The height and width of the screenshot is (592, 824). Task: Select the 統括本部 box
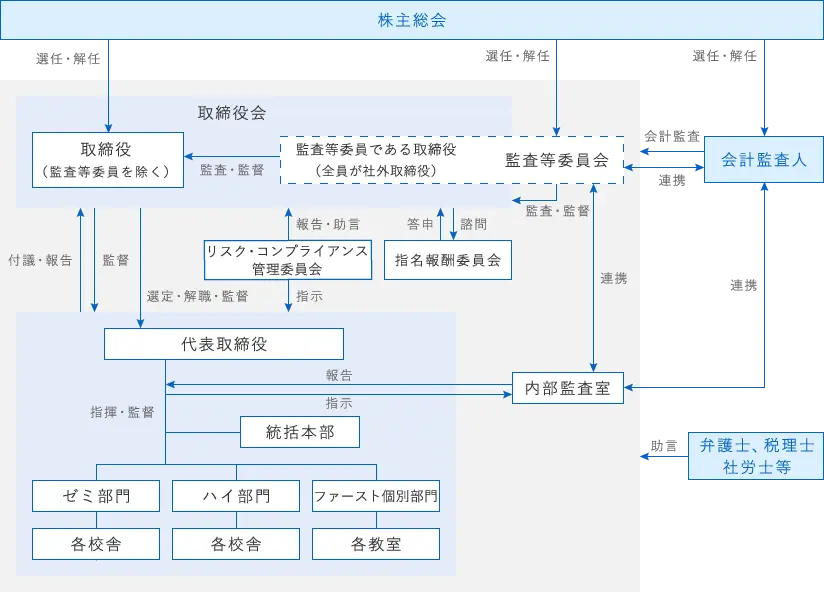click(x=300, y=432)
